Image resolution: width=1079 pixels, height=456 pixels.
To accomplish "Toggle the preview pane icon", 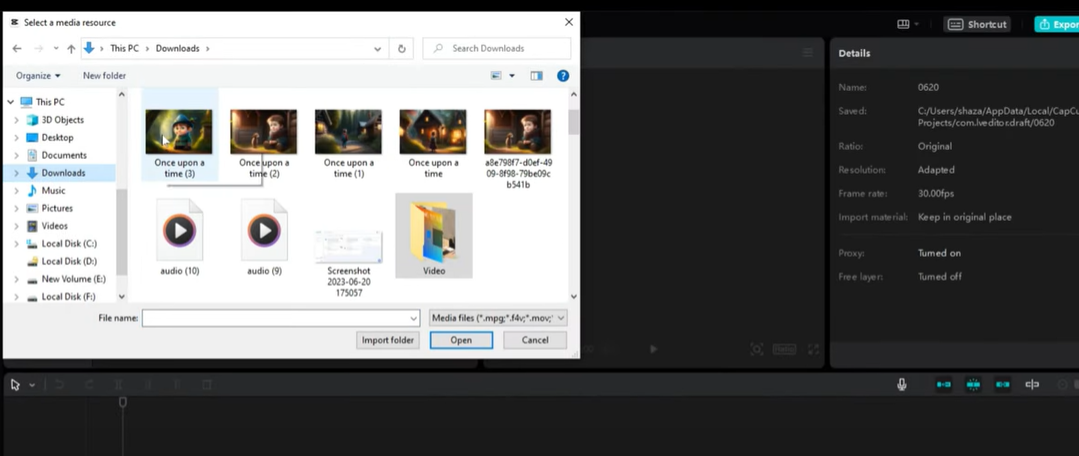I will pyautogui.click(x=536, y=76).
